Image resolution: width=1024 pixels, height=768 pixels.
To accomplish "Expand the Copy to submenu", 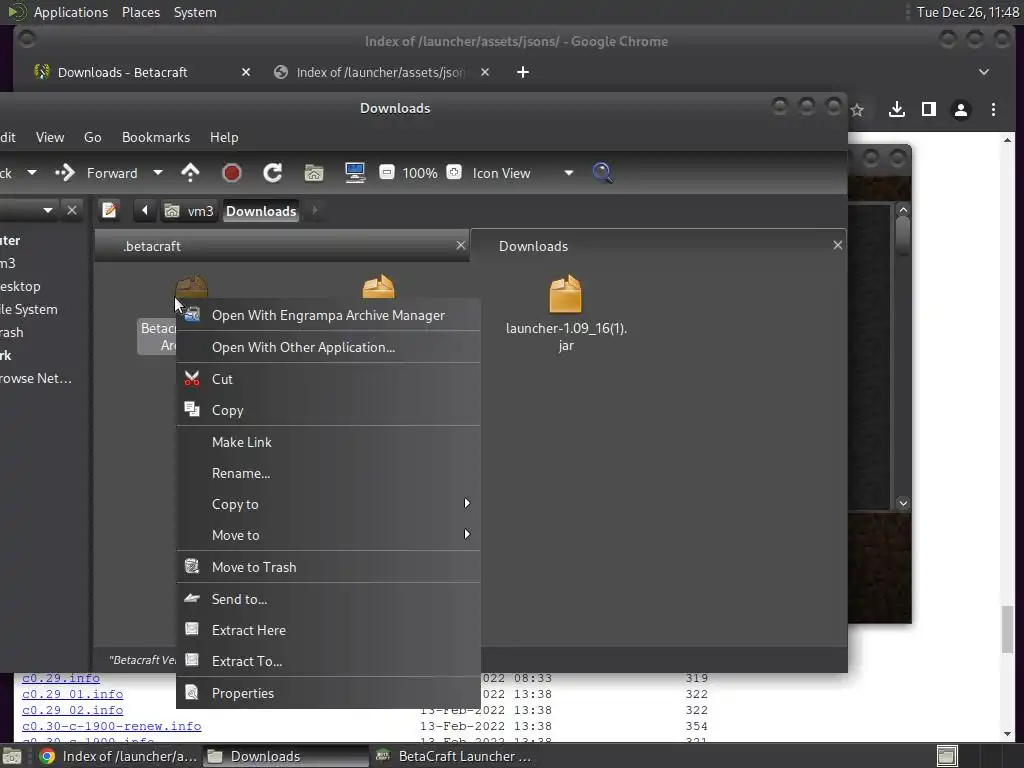I will [328, 504].
